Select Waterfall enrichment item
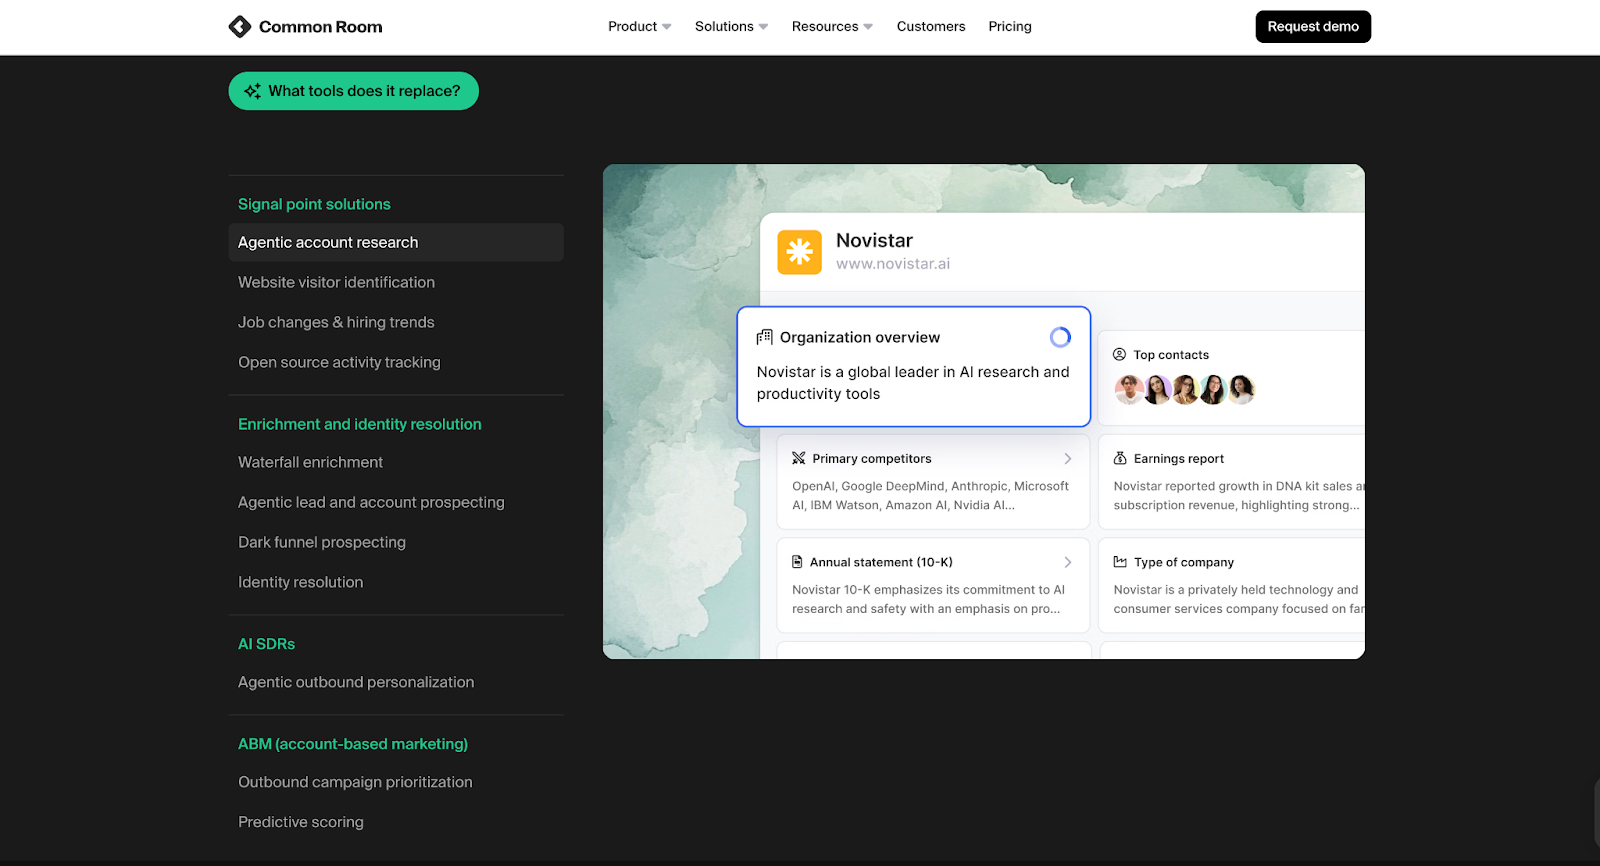1600x866 pixels. point(310,462)
